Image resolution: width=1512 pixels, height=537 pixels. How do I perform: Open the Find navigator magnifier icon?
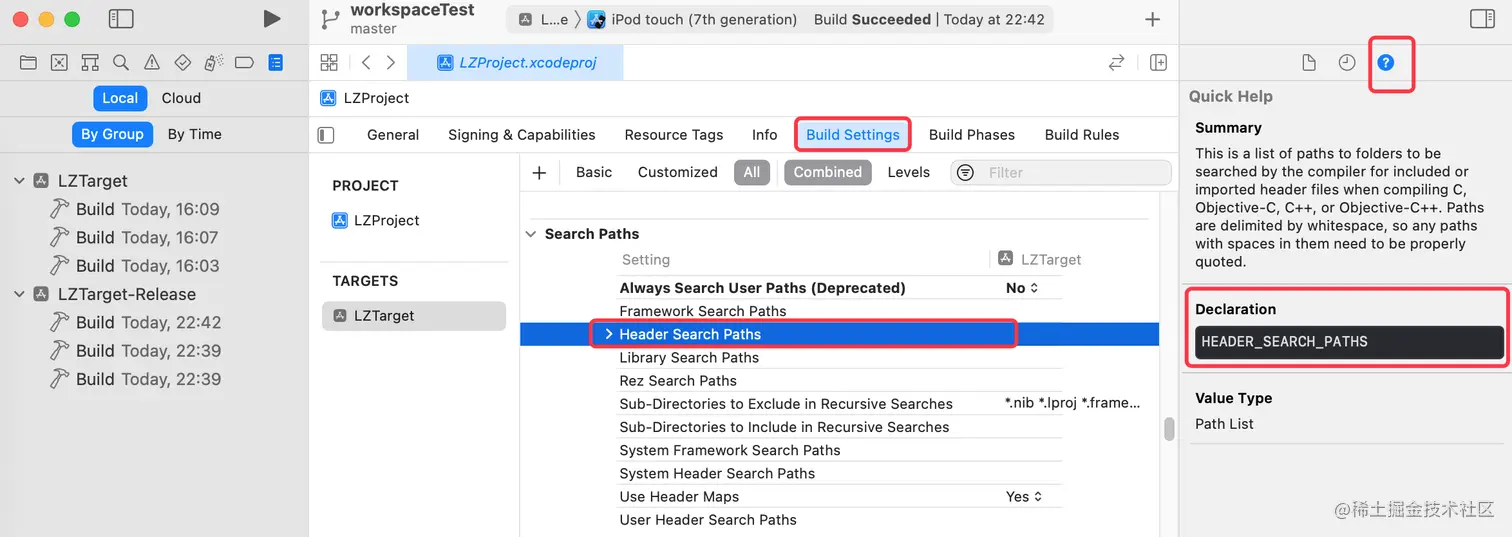click(x=121, y=62)
